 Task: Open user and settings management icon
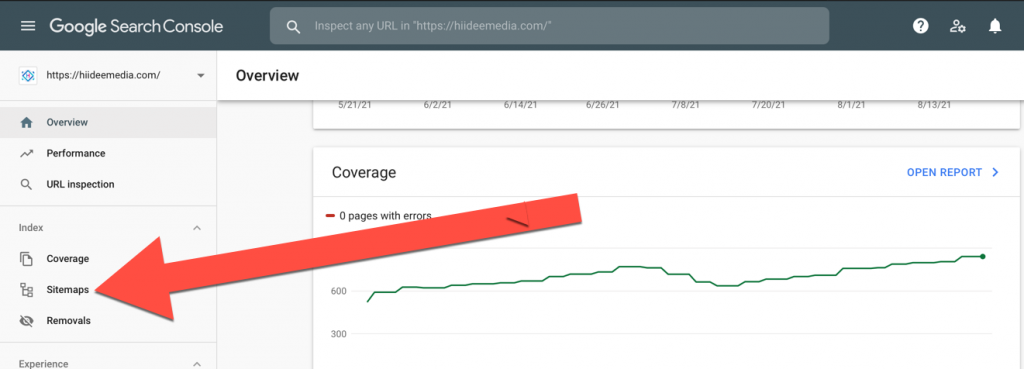(958, 26)
